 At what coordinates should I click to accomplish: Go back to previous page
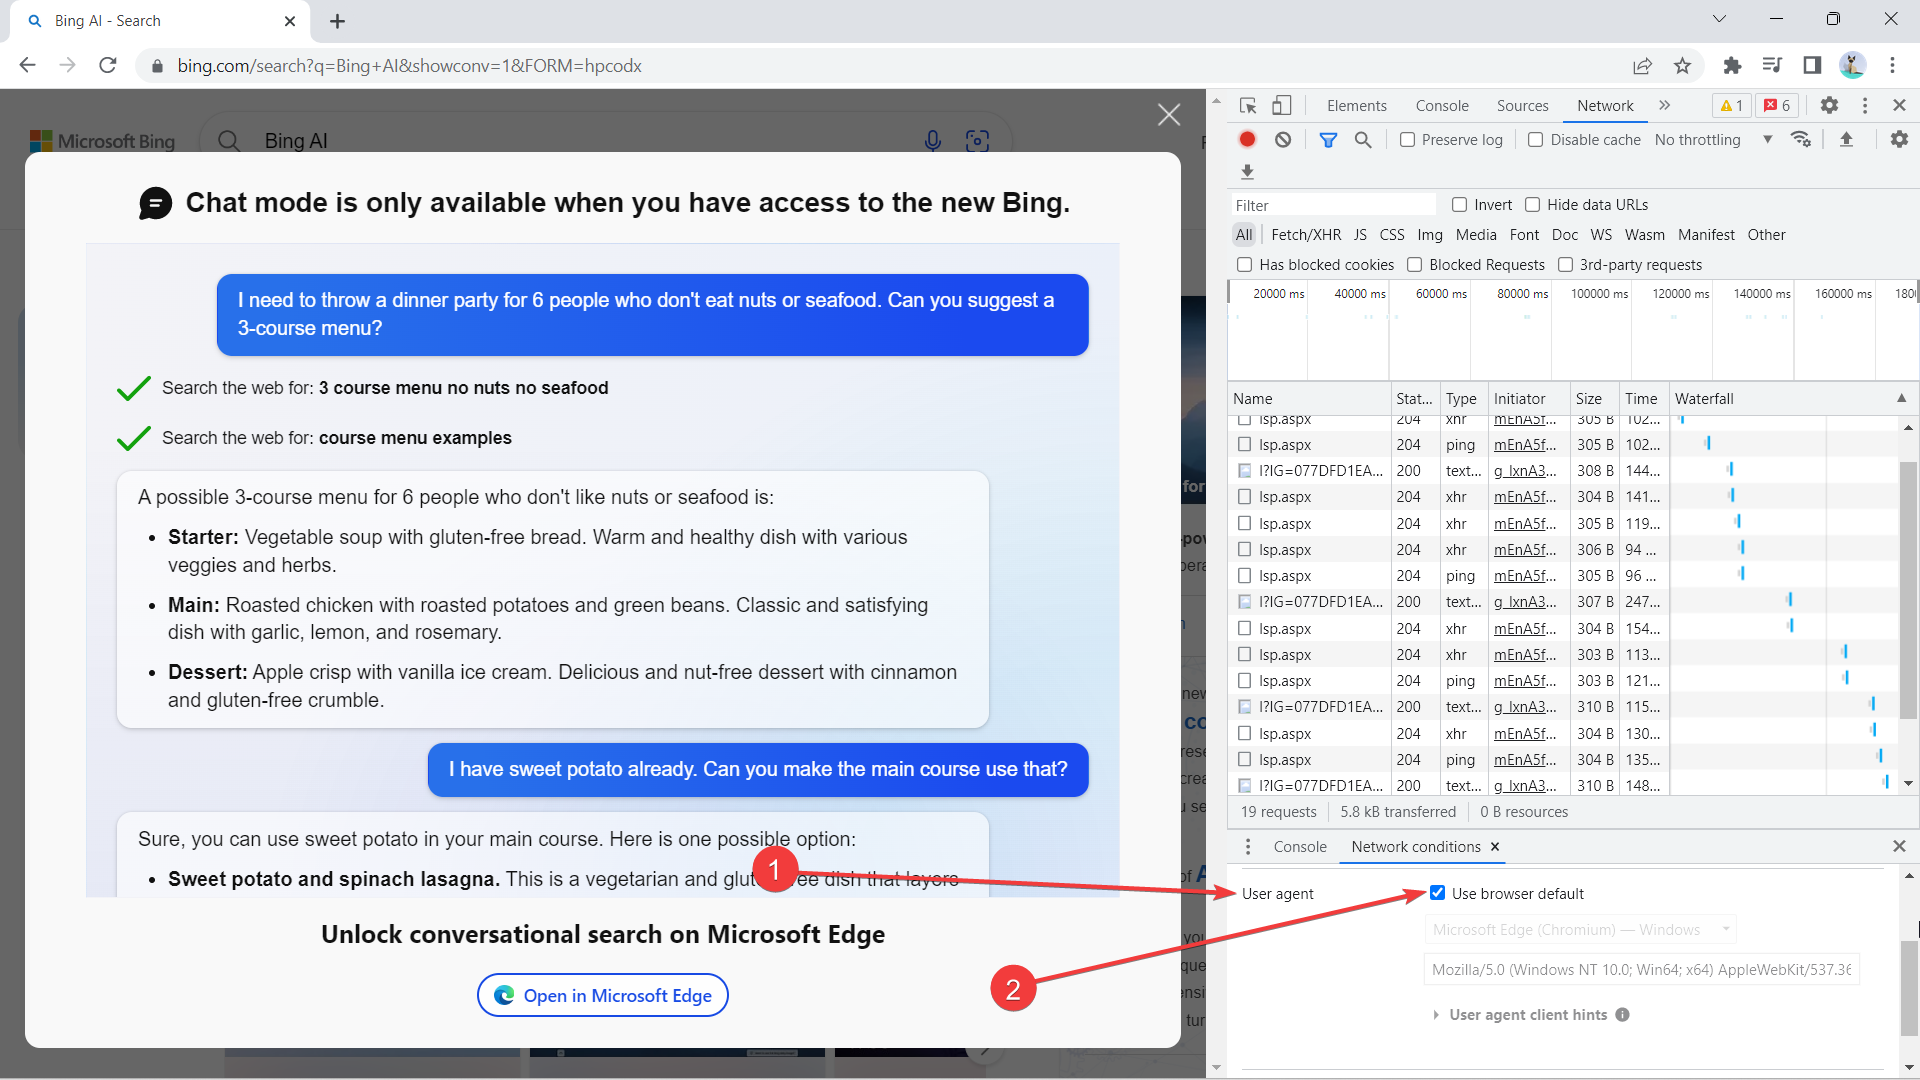(x=27, y=66)
